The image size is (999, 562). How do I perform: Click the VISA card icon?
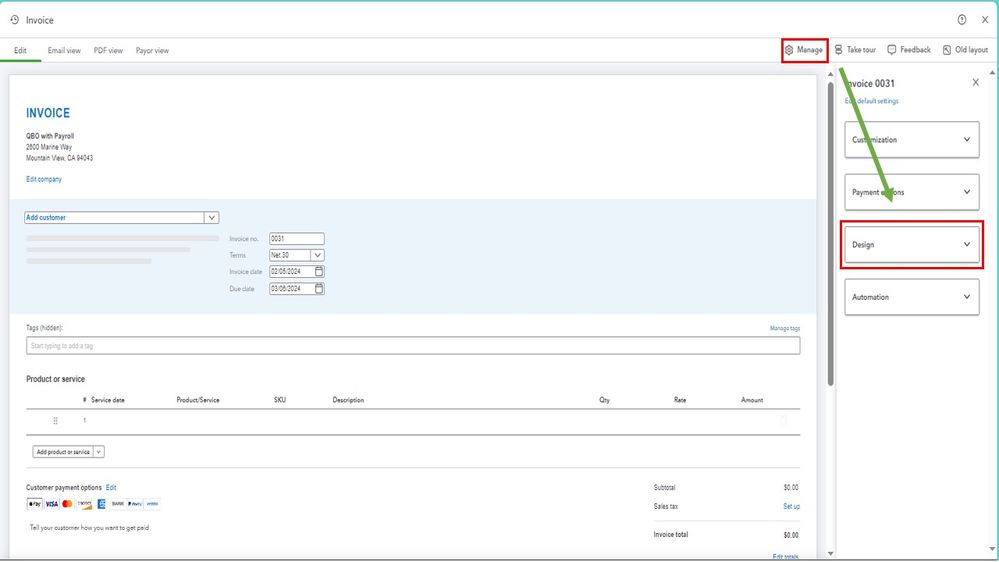coord(52,504)
